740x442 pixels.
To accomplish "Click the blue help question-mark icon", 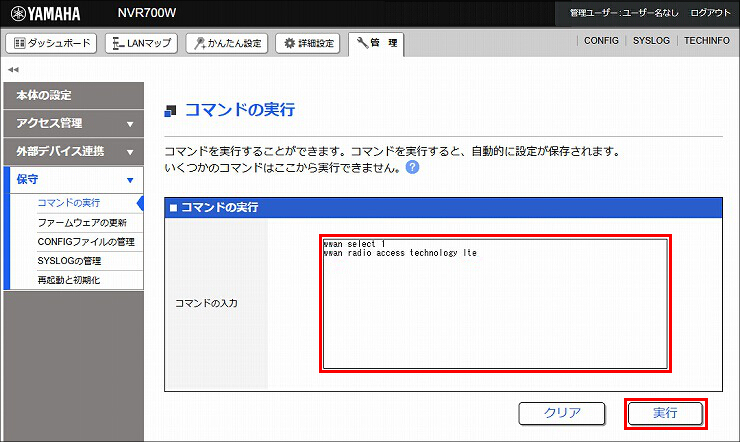I will click(412, 167).
